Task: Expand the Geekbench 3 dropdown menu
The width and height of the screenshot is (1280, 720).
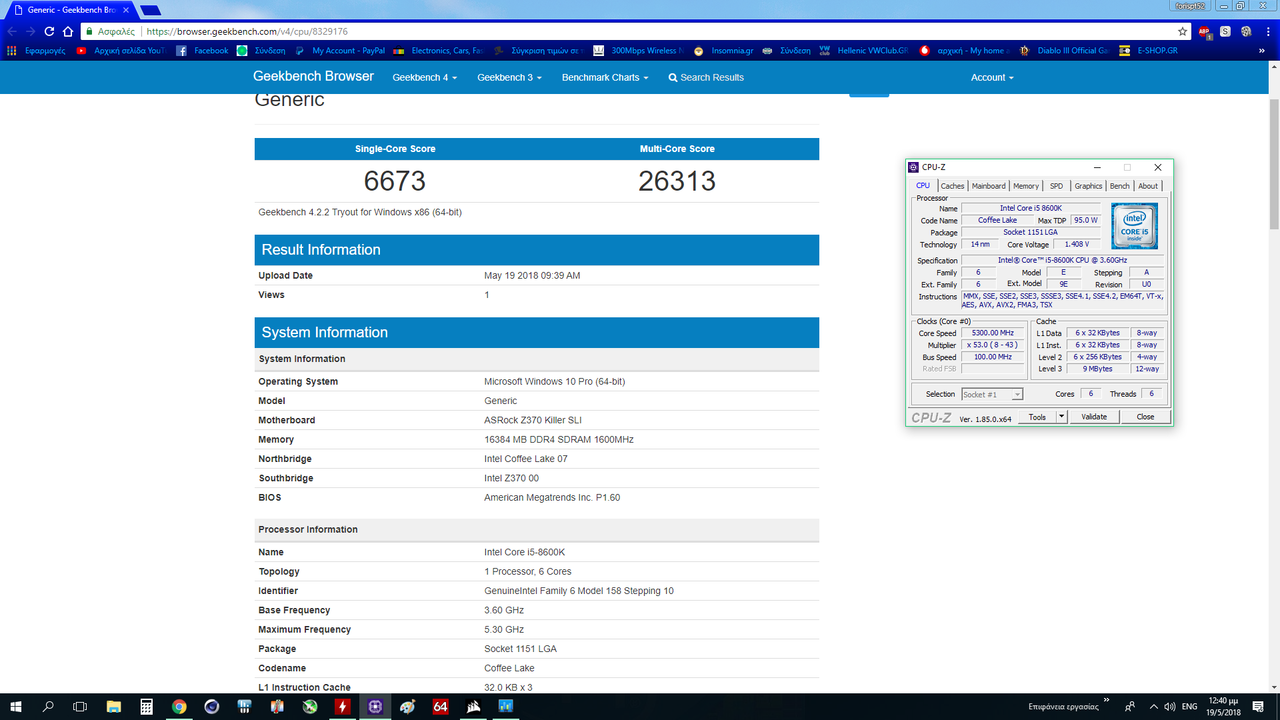Action: tap(509, 77)
